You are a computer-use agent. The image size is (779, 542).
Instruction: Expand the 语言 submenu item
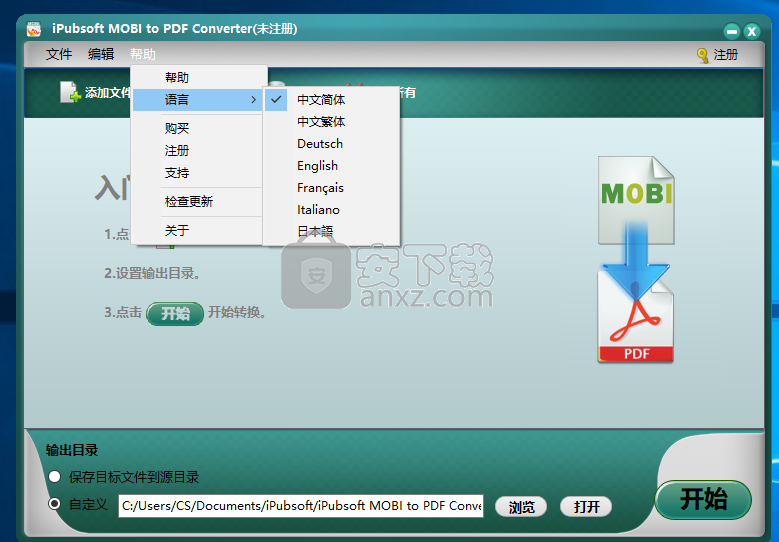point(198,100)
